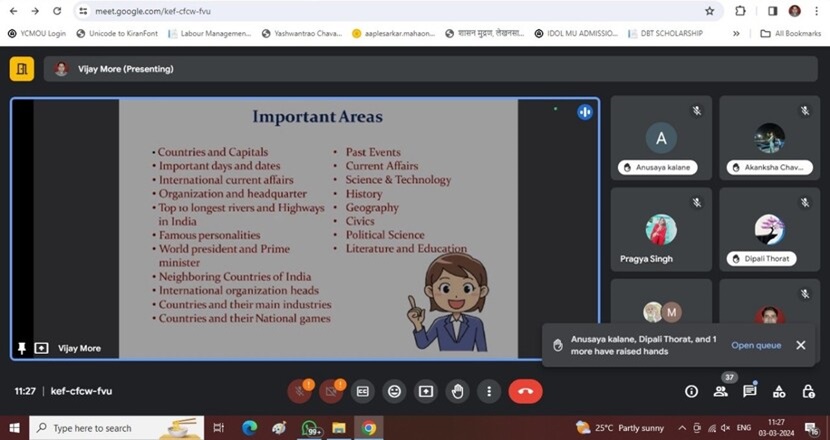Open the All Bookmarks folder
830x440 pixels.
click(x=791, y=33)
